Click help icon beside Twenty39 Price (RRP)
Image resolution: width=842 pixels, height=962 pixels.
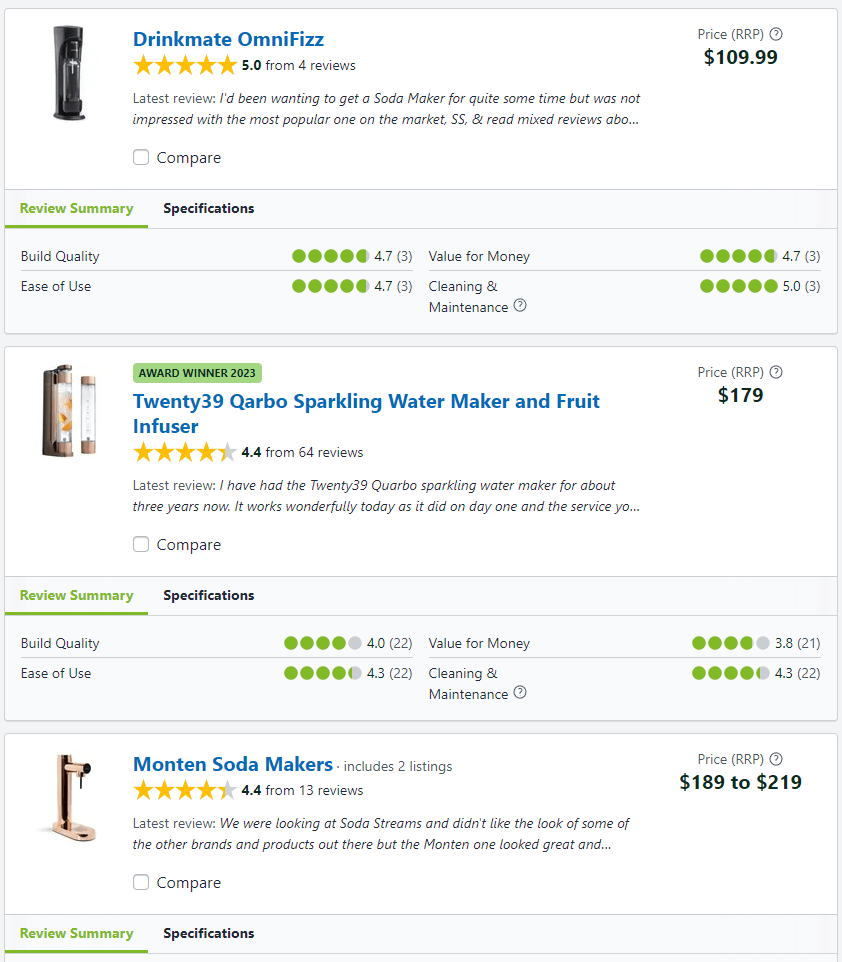(776, 372)
